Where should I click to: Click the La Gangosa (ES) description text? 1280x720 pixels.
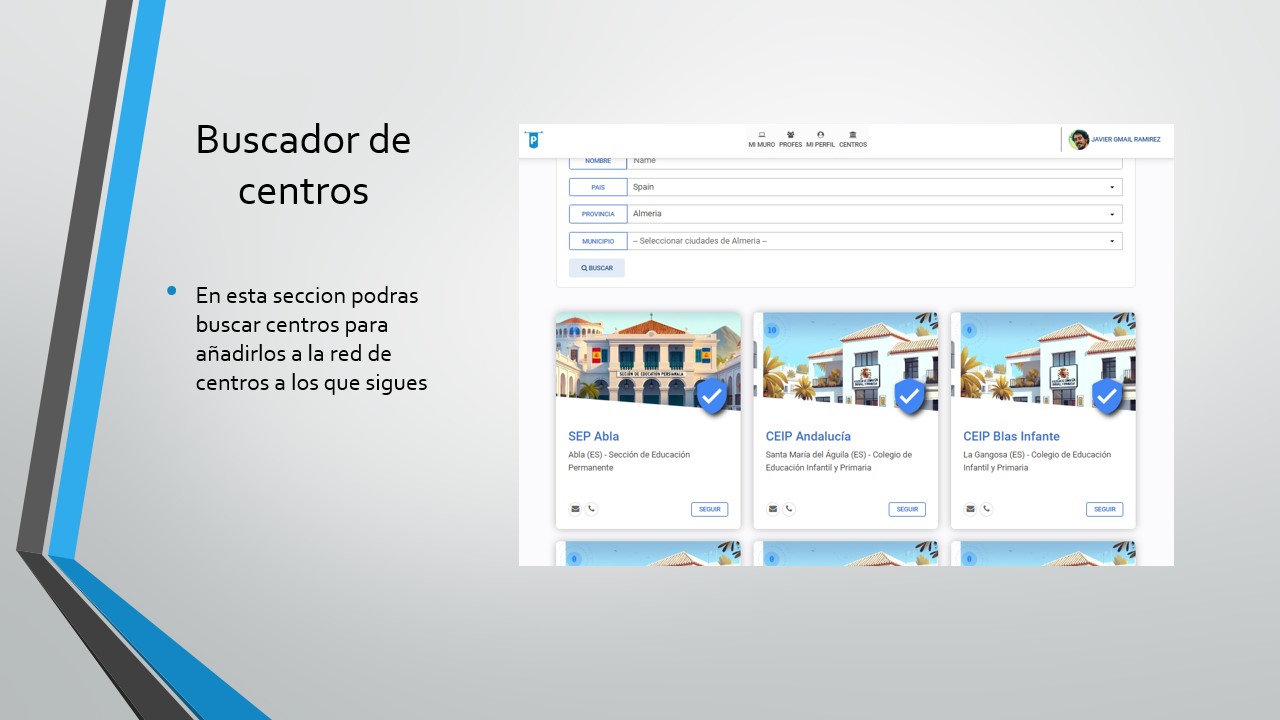tap(1037, 461)
